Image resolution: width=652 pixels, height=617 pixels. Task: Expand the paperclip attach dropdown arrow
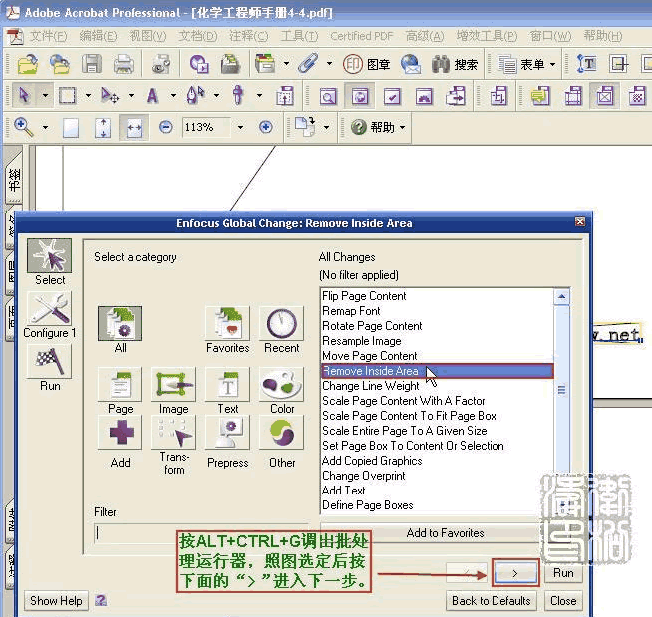click(x=329, y=64)
